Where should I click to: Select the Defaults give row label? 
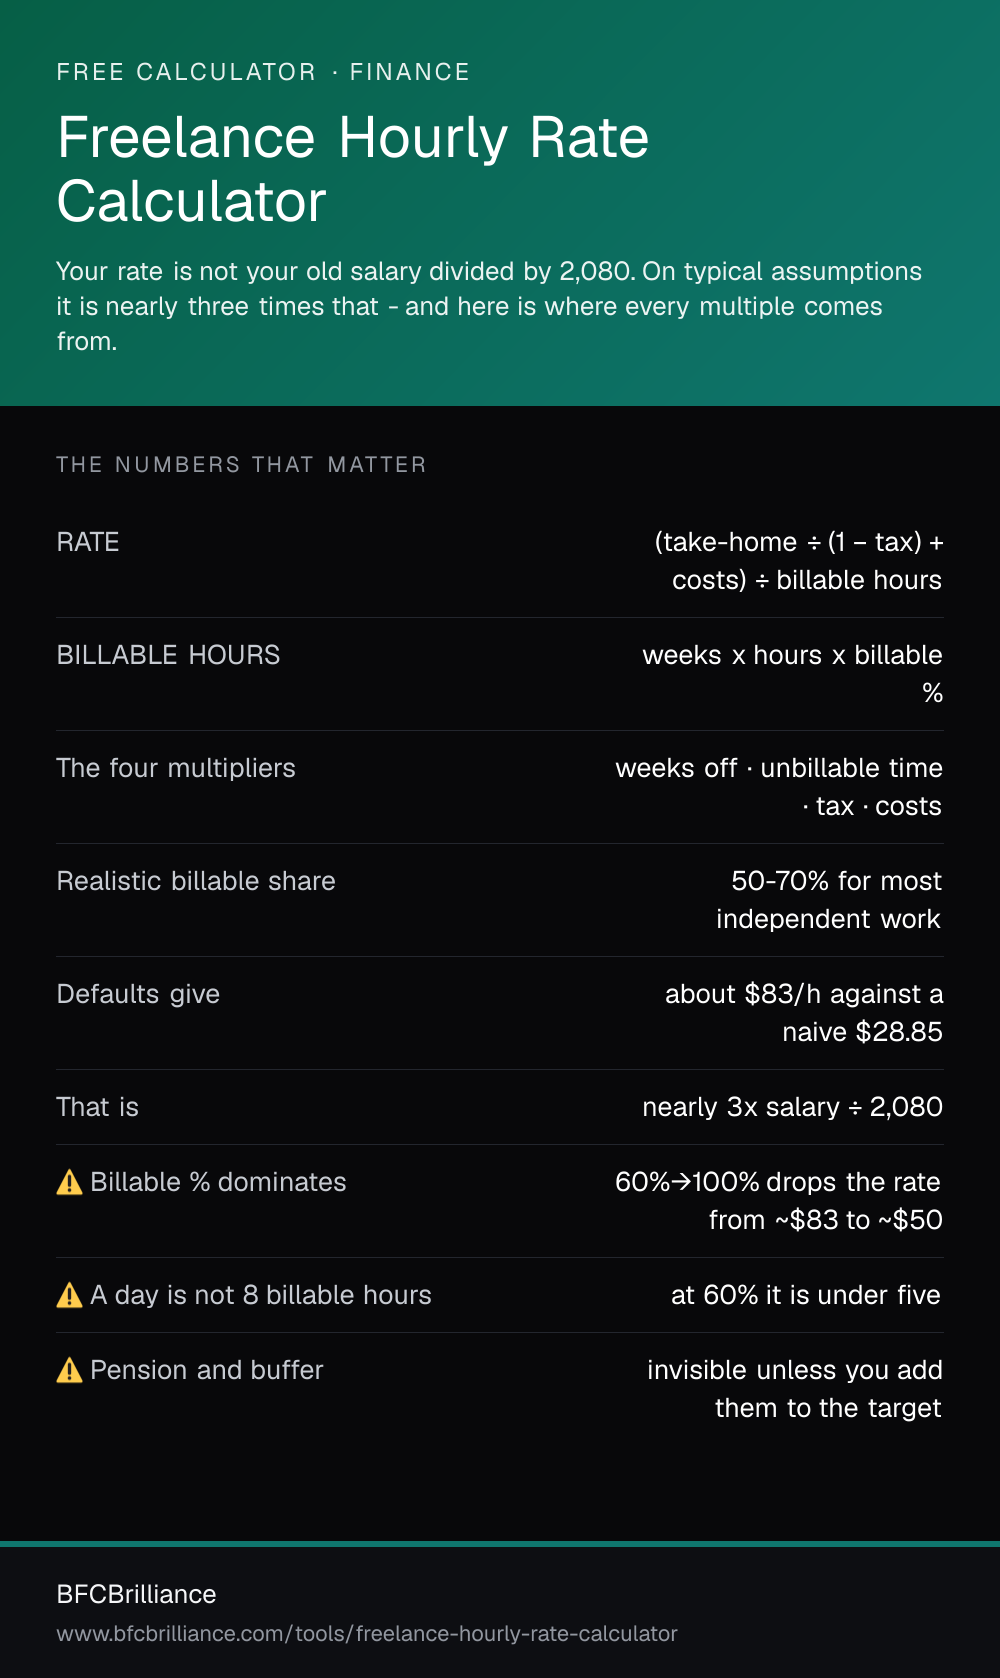coord(138,994)
